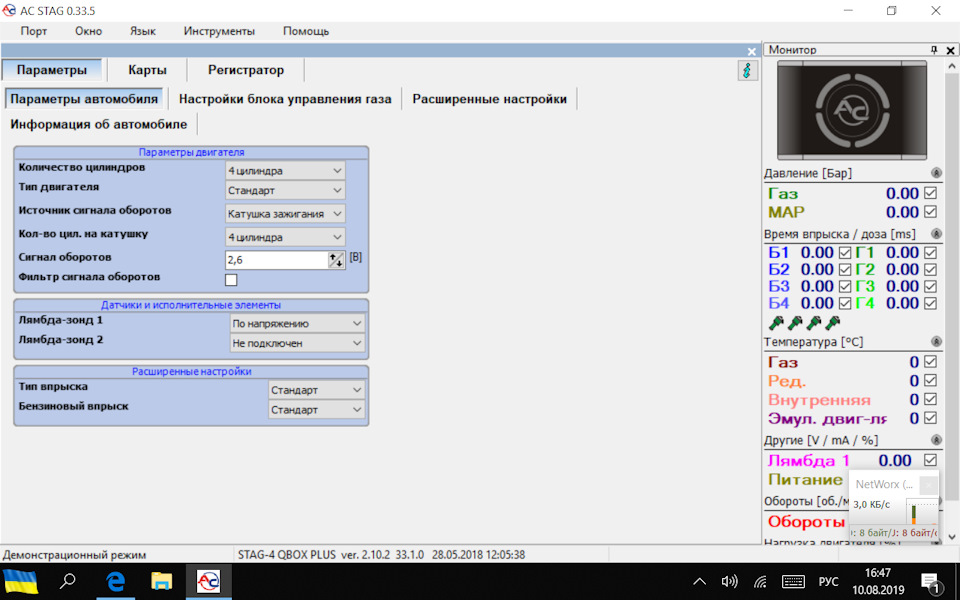
Task: Switch to the Регистратор tab
Action: click(246, 70)
